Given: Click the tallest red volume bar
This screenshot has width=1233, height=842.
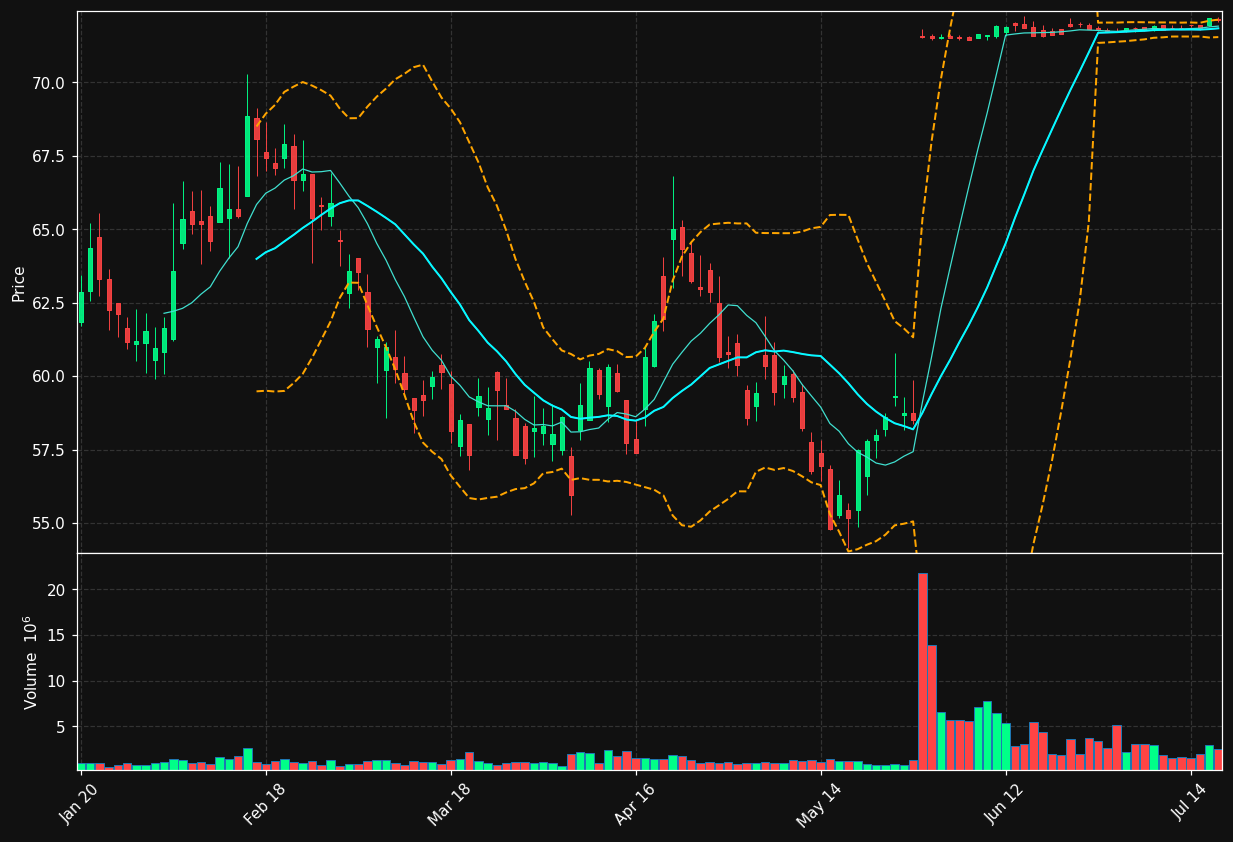Looking at the screenshot, I should point(923,671).
